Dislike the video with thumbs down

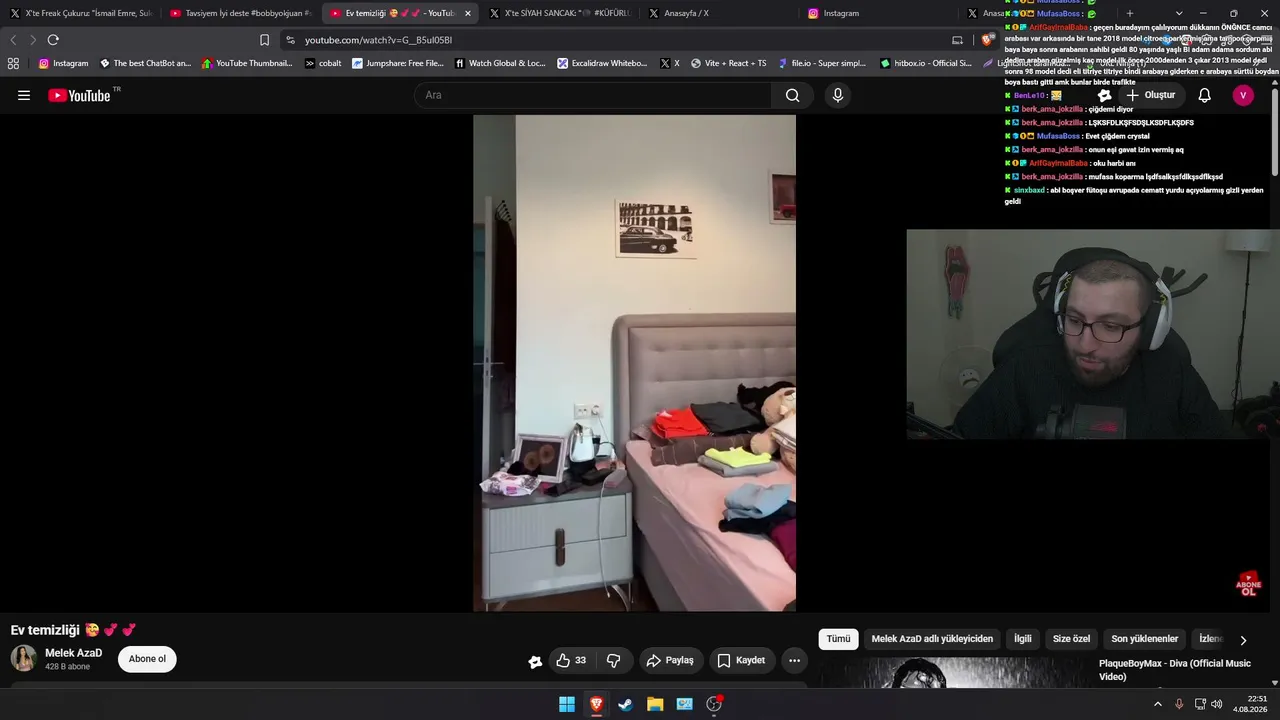click(613, 660)
